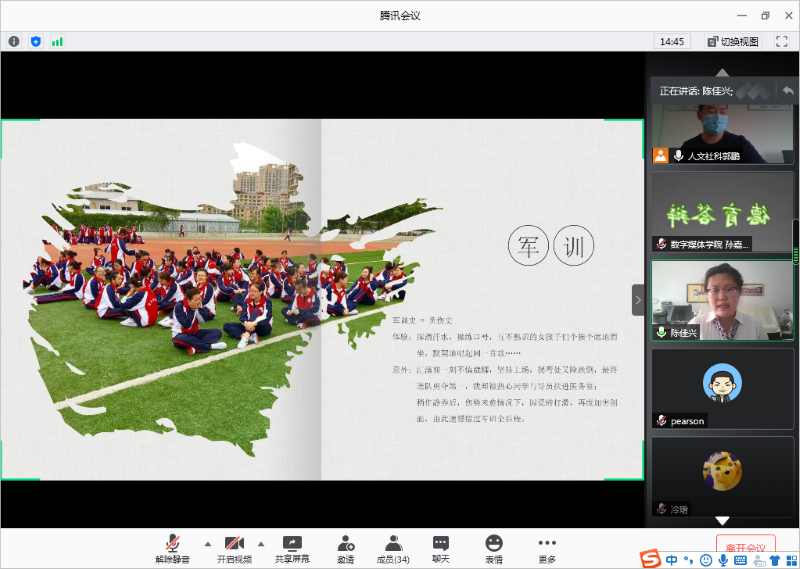Open the 表情 emoji reactions

494,549
